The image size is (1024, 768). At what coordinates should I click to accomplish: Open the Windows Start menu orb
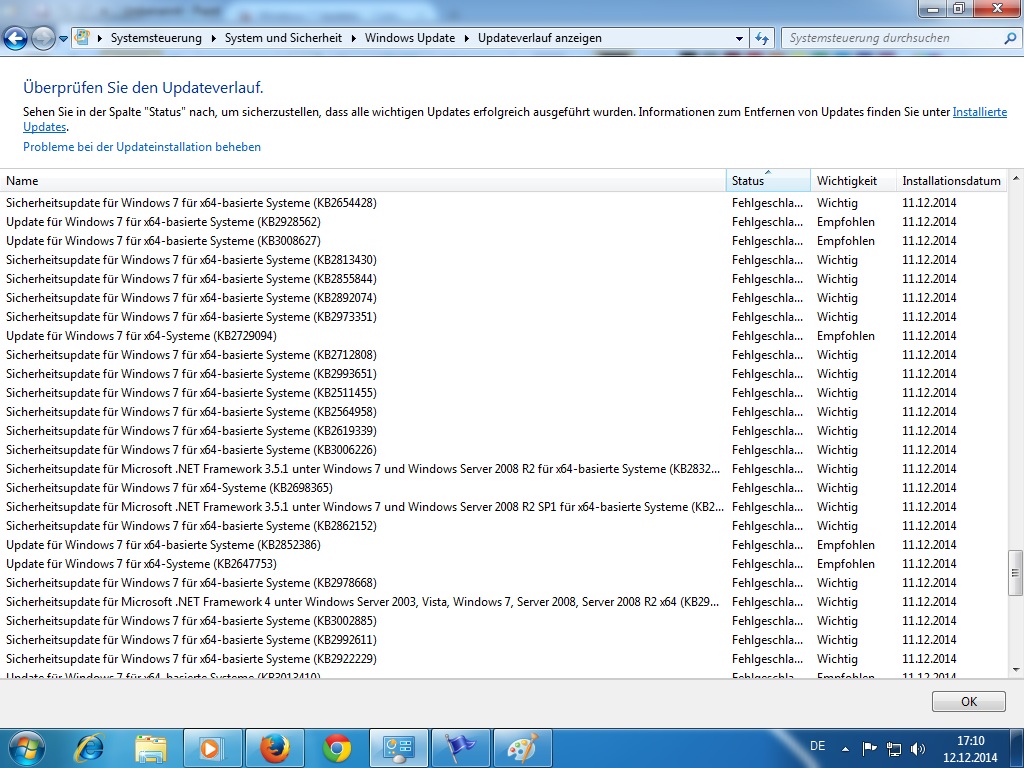[x=27, y=748]
